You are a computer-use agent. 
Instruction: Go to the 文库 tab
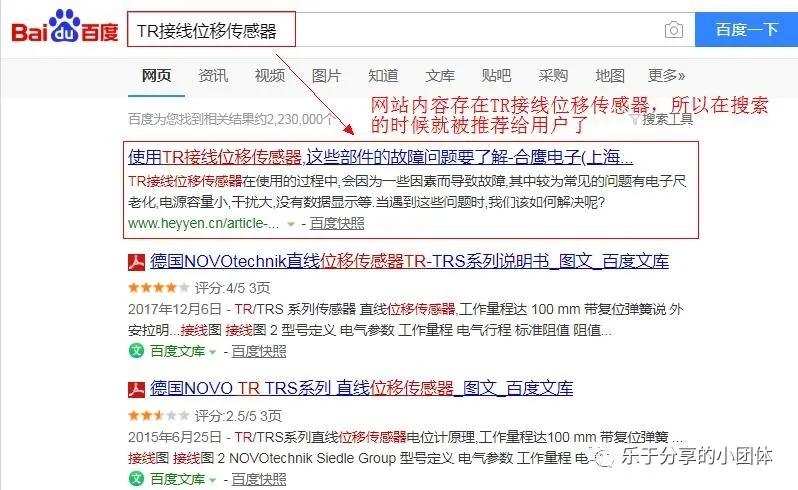(x=440, y=76)
